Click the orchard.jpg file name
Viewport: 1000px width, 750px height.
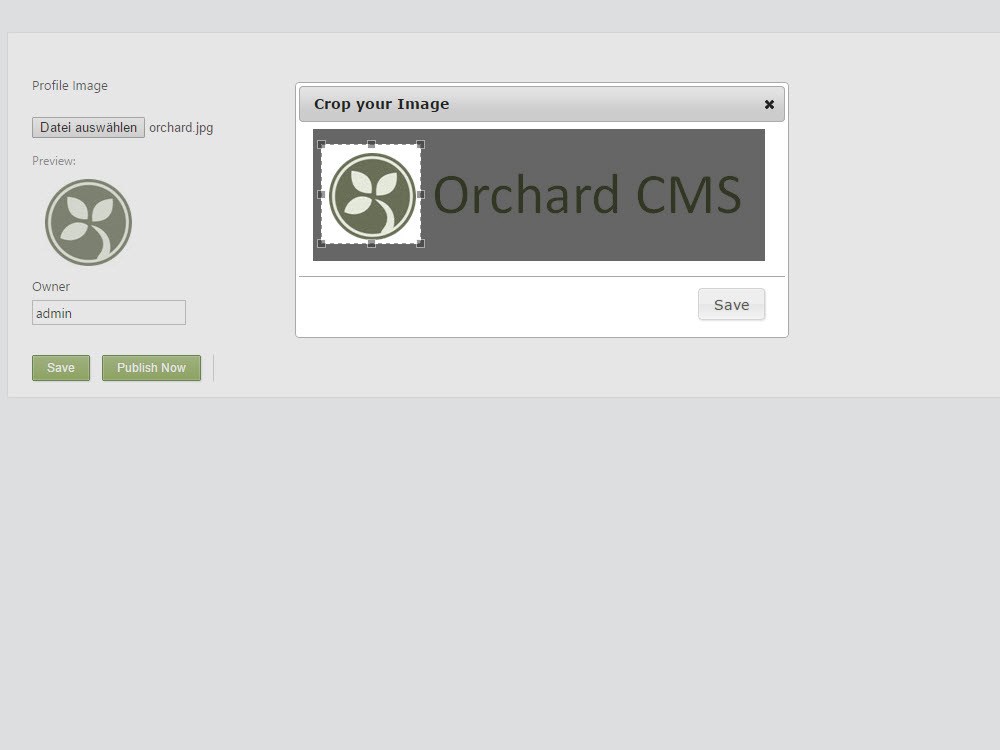181,128
